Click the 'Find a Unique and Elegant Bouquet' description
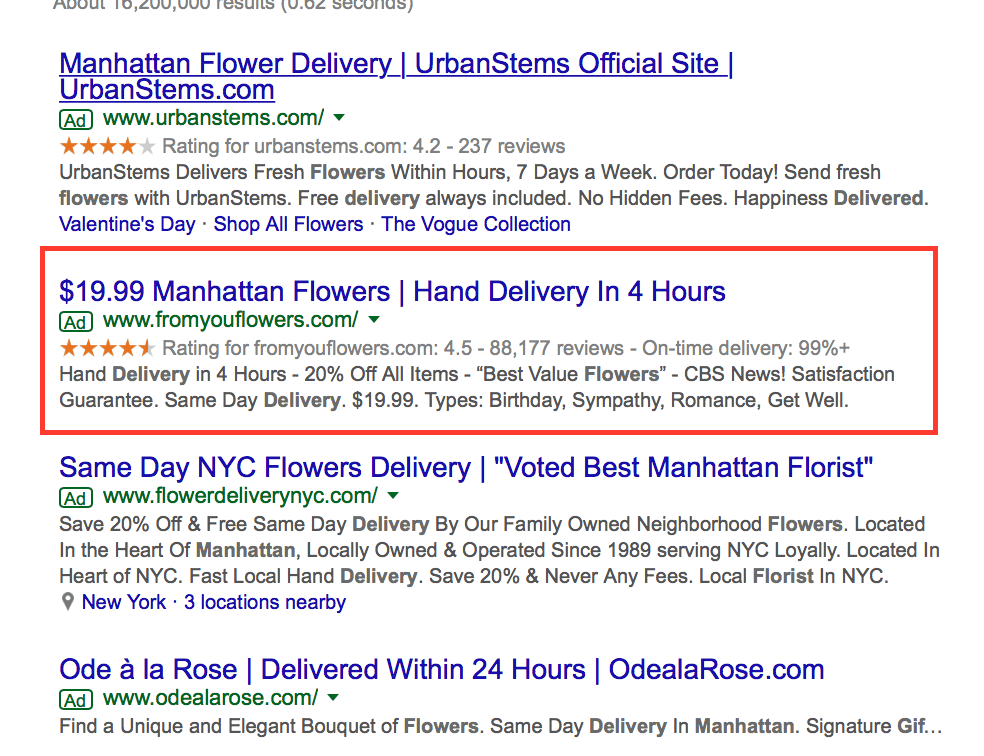984x756 pixels. [x=501, y=726]
